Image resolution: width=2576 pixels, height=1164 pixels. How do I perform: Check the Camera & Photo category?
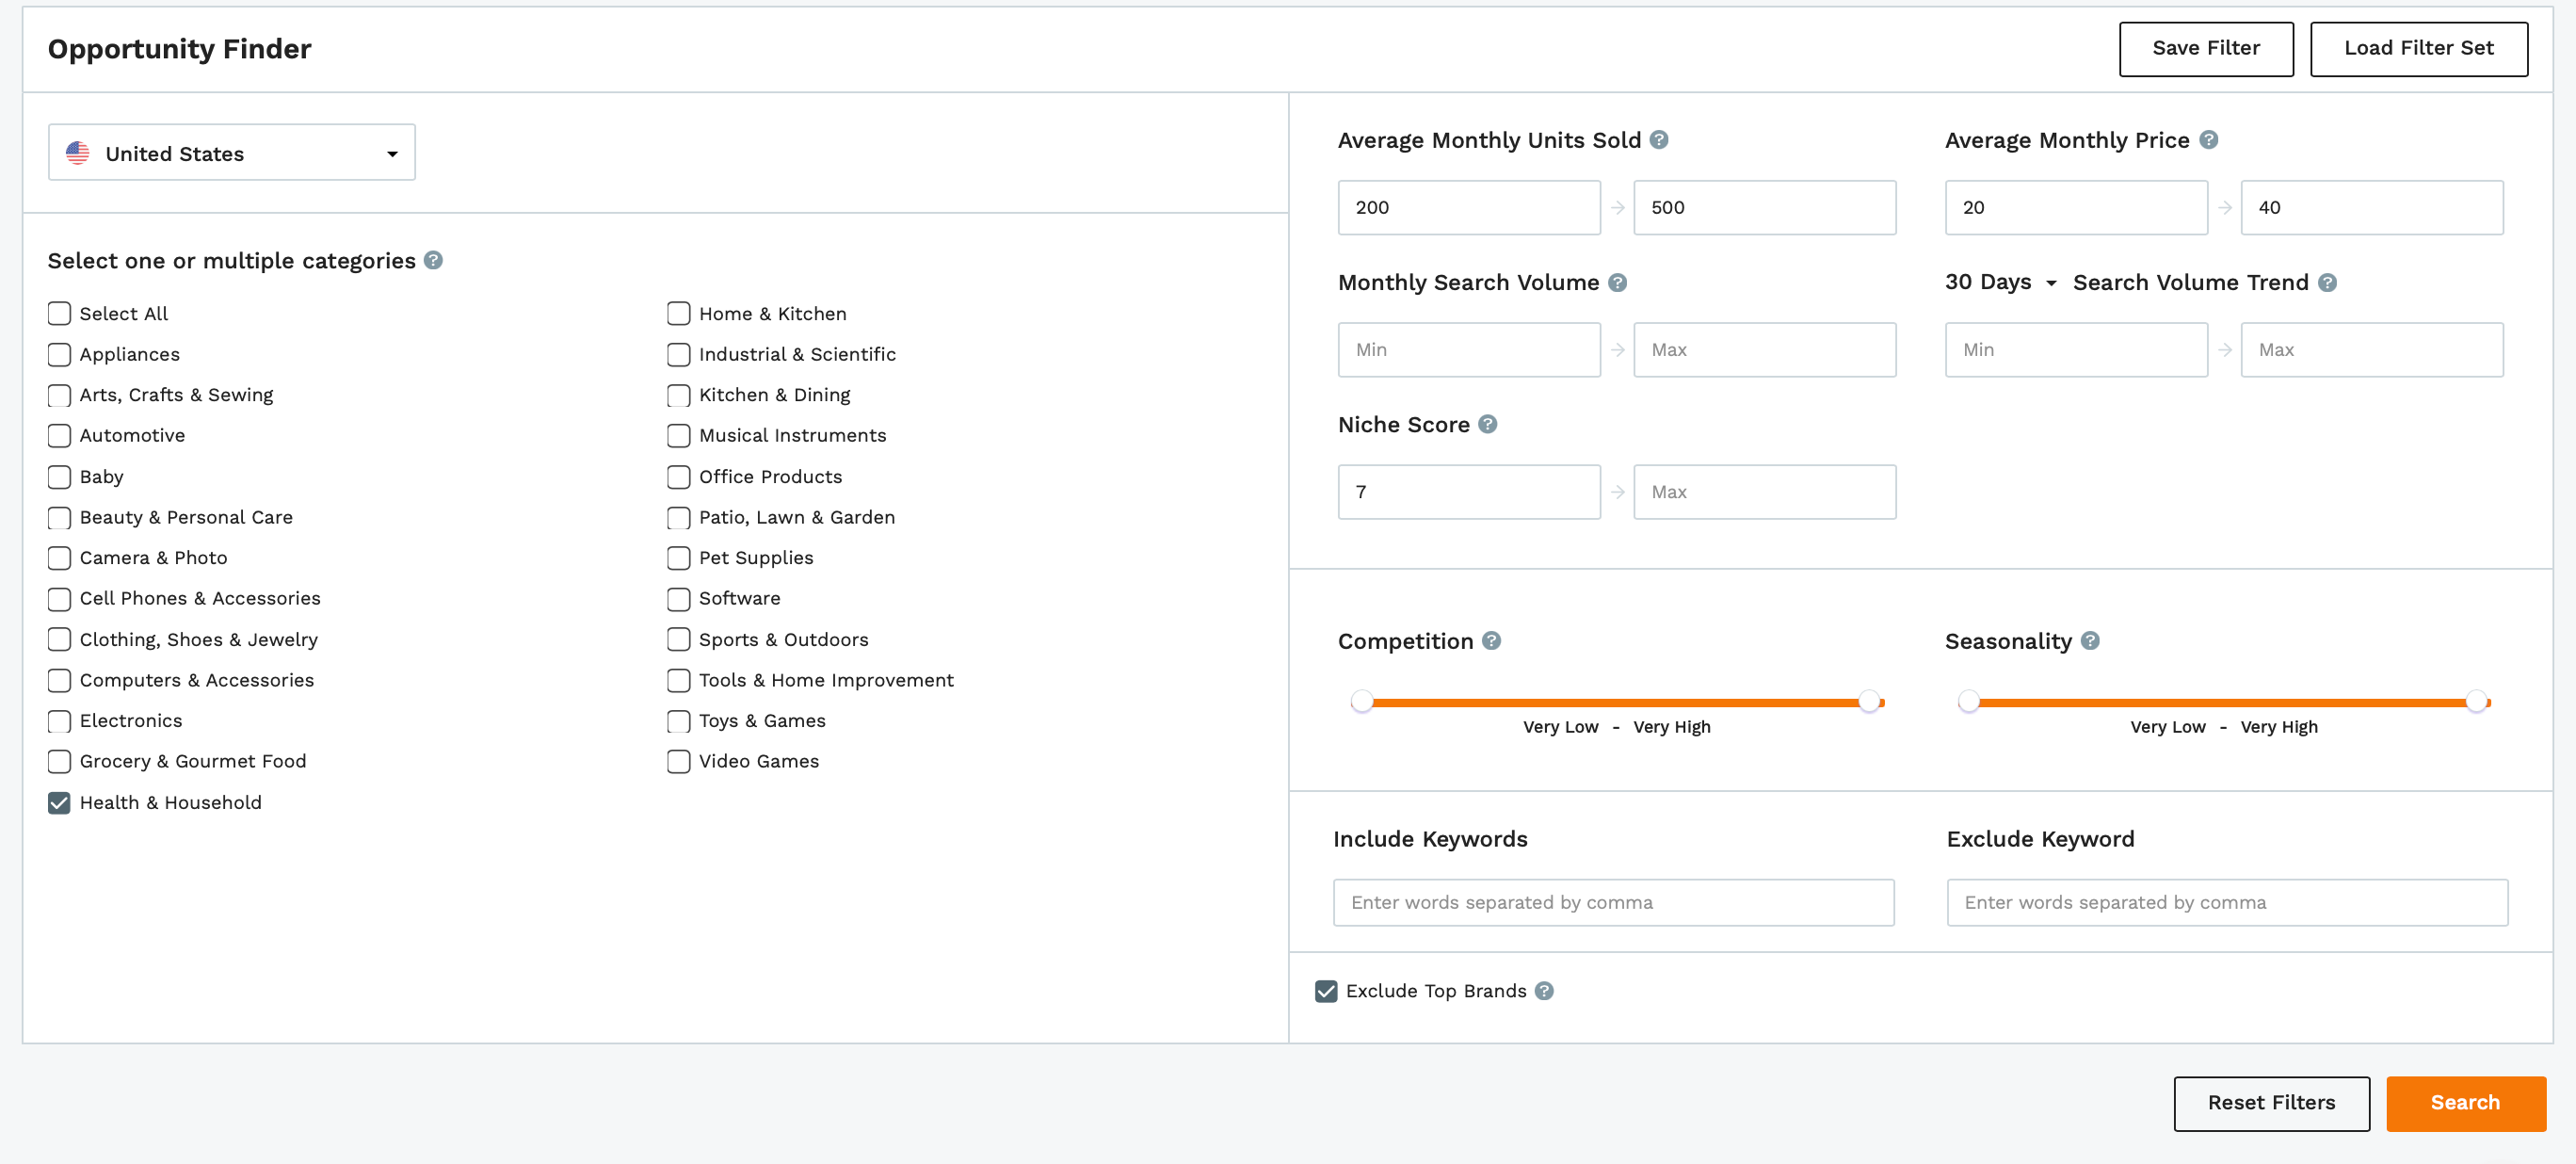point(59,558)
